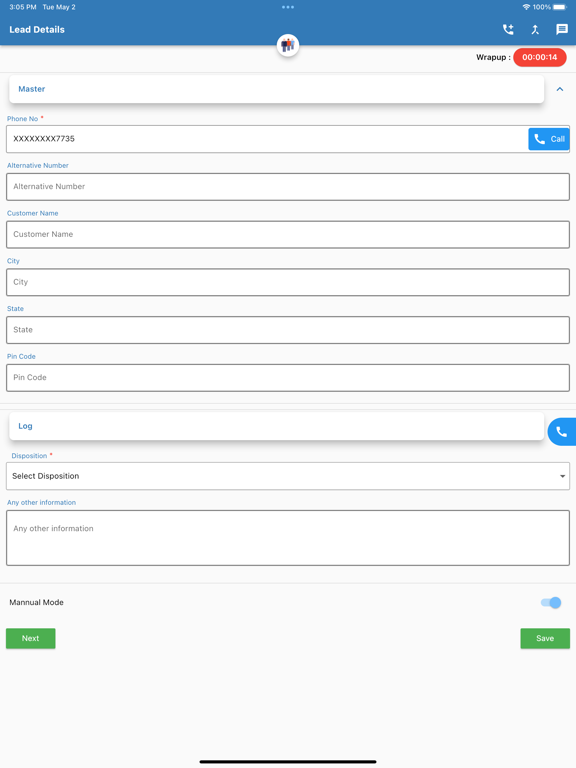
Task: Toggle the Mannual Mode switch
Action: (x=551, y=602)
